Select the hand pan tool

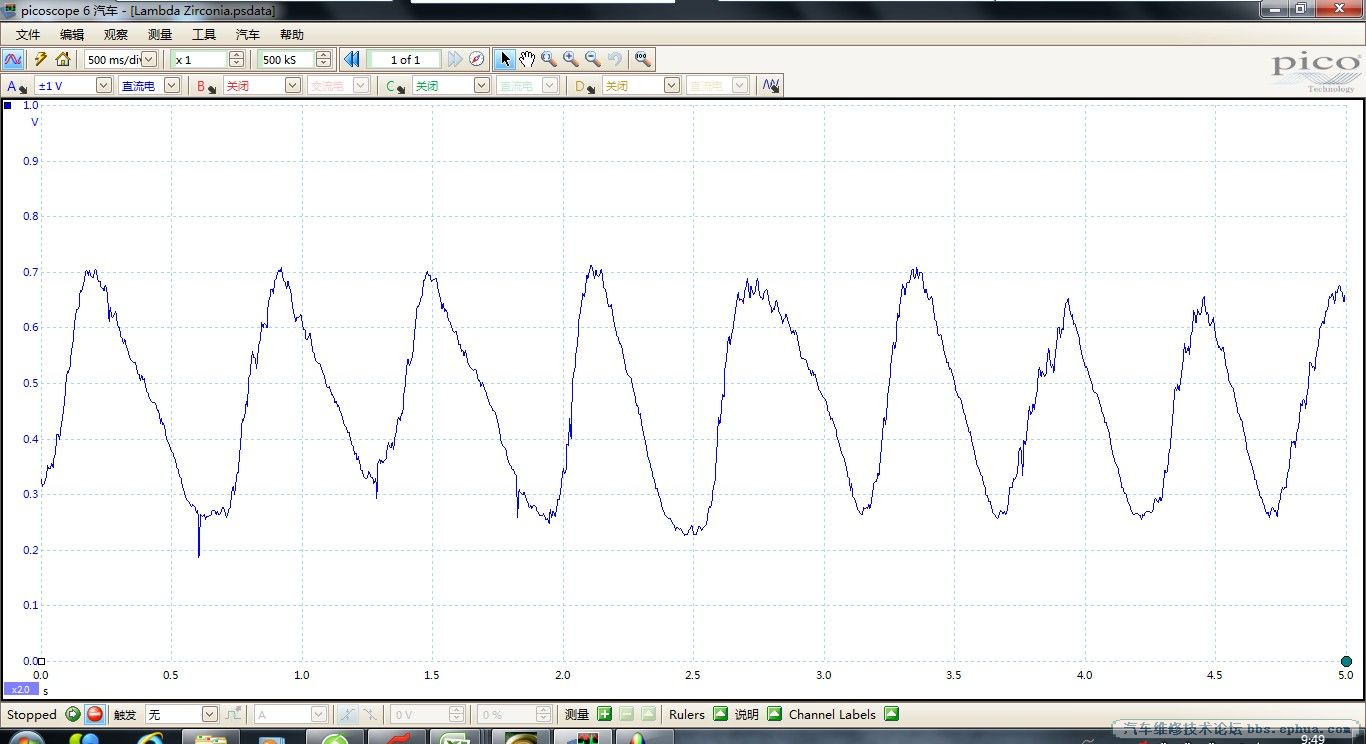tap(527, 59)
